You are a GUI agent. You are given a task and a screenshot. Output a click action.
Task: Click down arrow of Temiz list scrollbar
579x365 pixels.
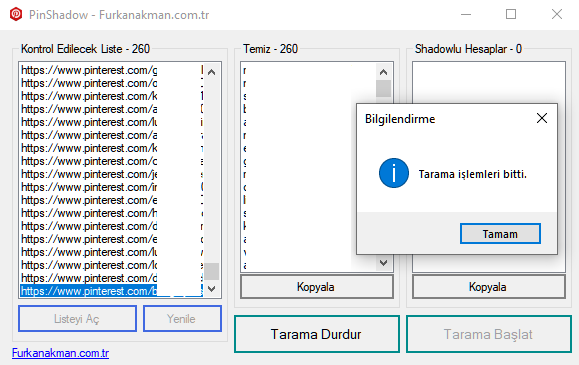[384, 263]
